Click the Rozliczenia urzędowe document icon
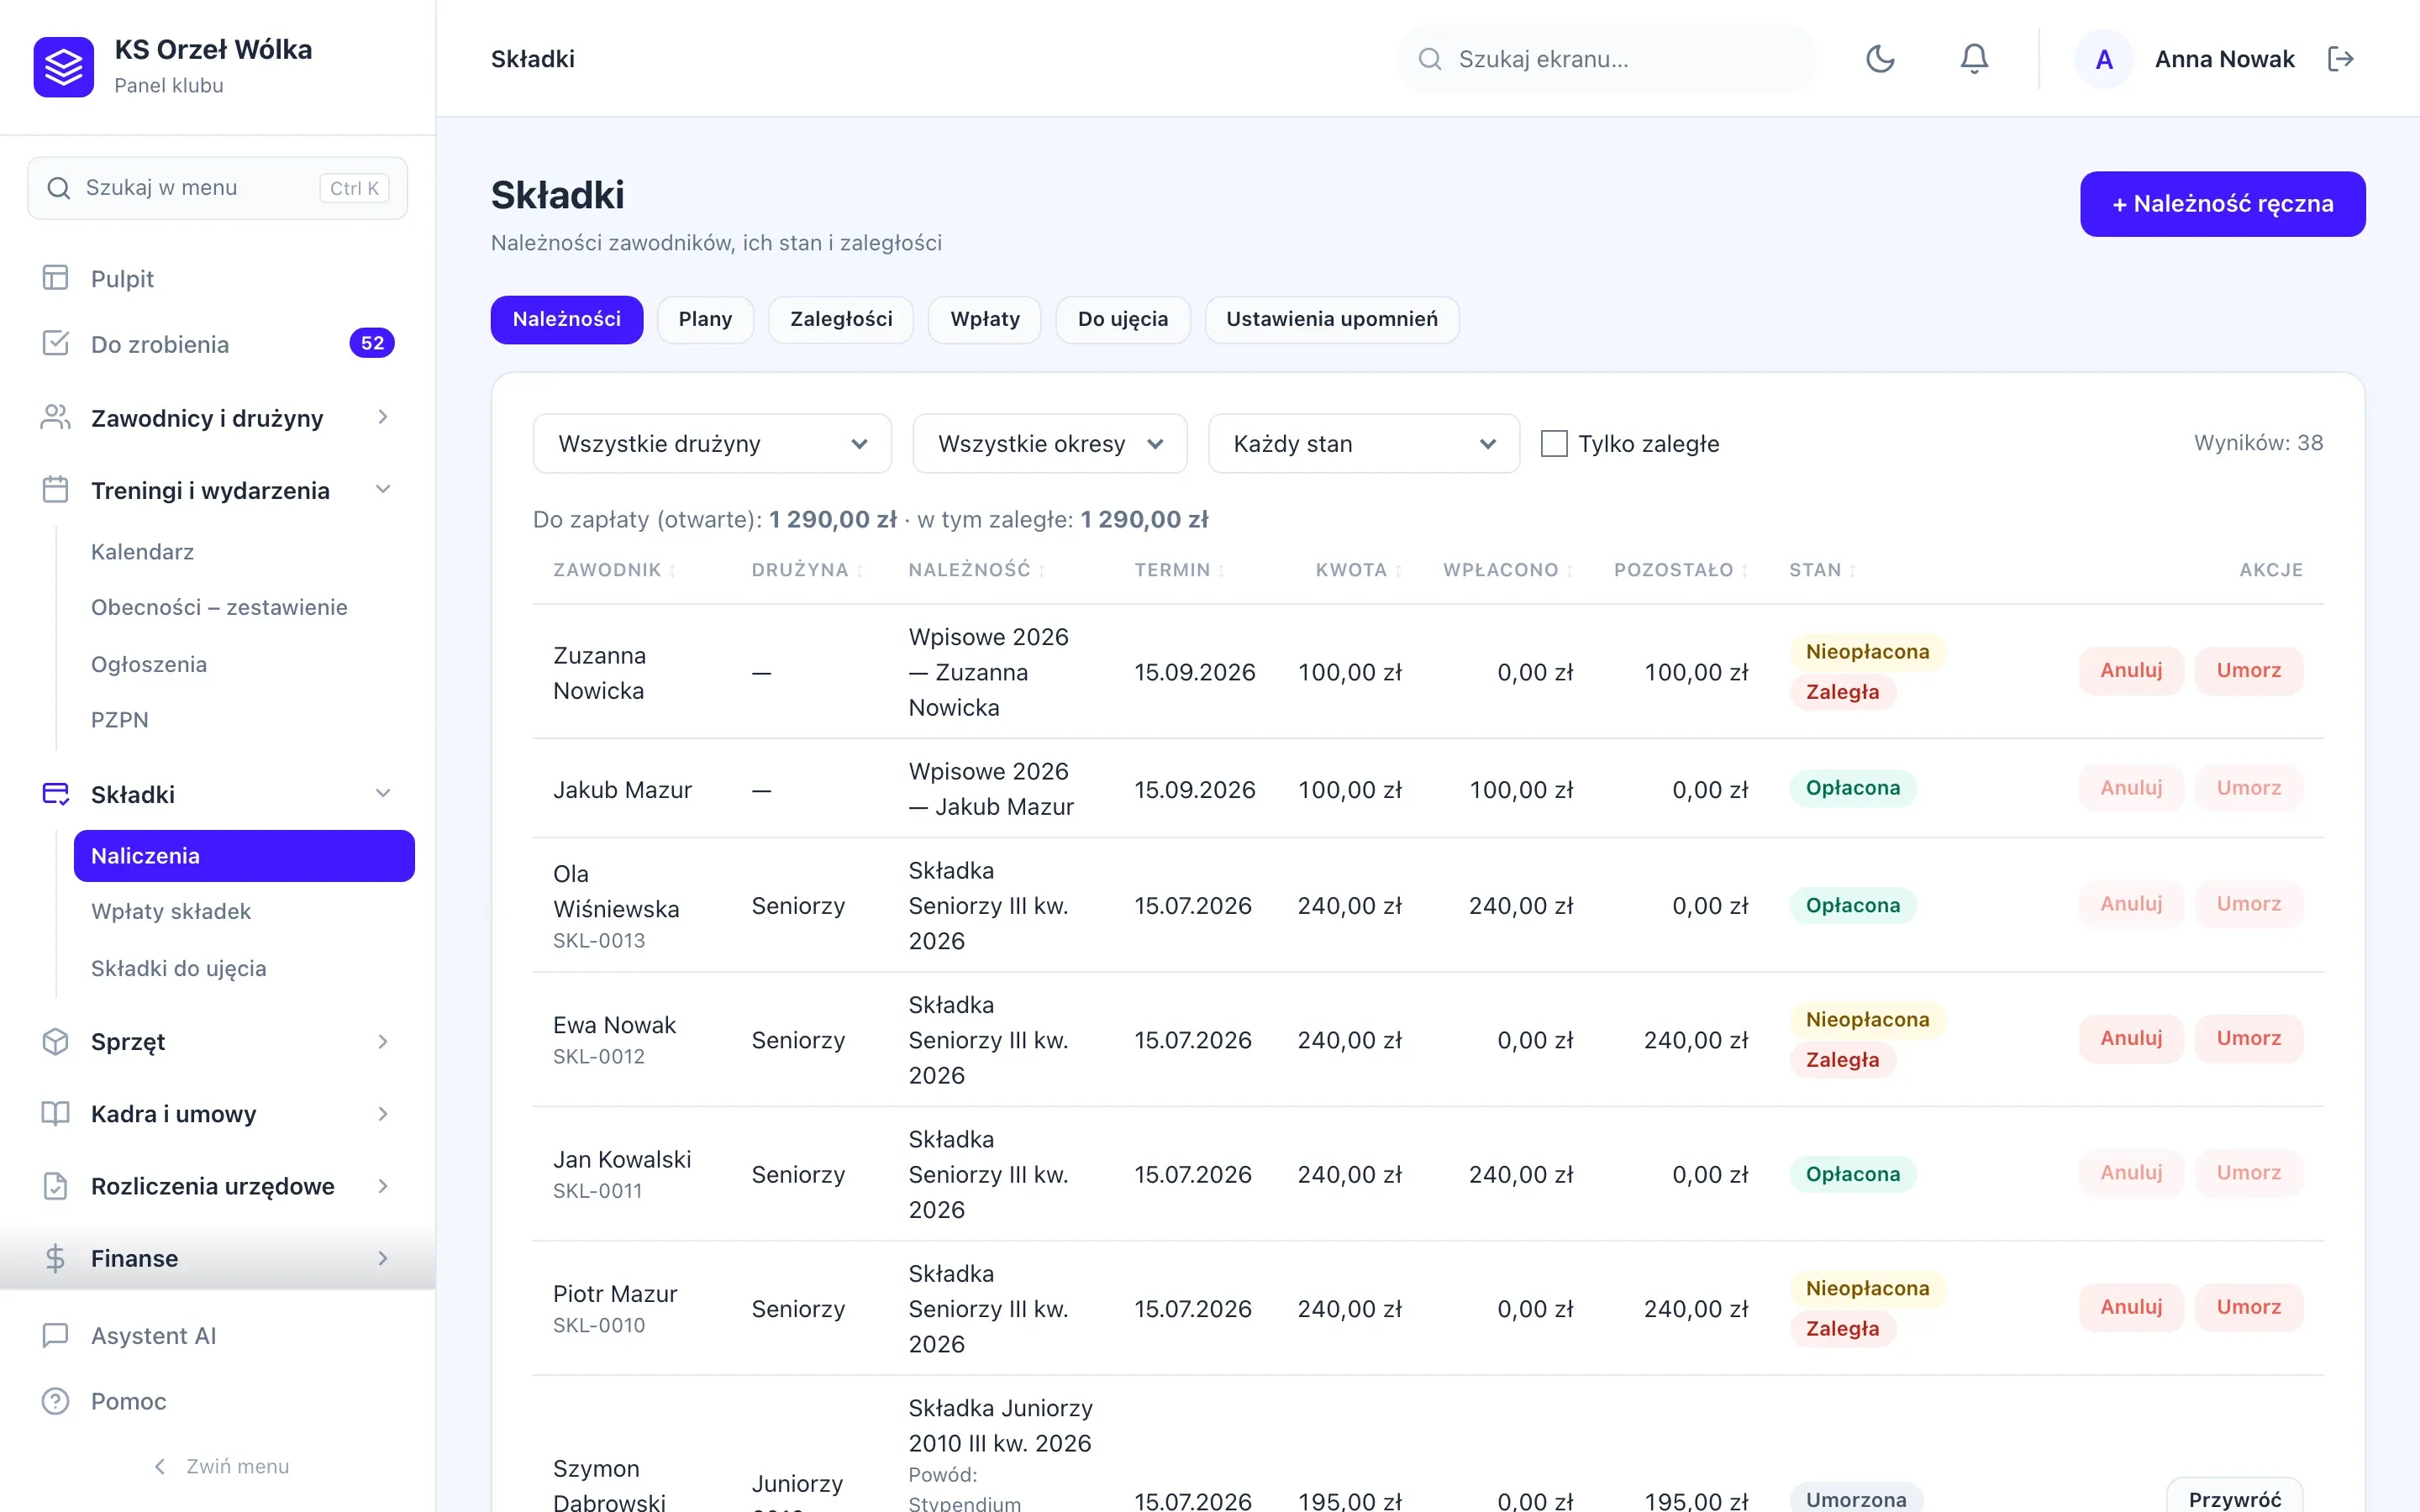The image size is (2420, 1512). click(x=55, y=1186)
